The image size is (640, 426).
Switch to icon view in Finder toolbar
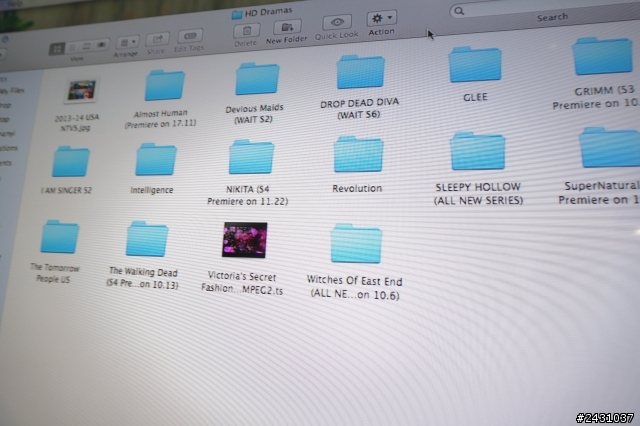[57, 49]
